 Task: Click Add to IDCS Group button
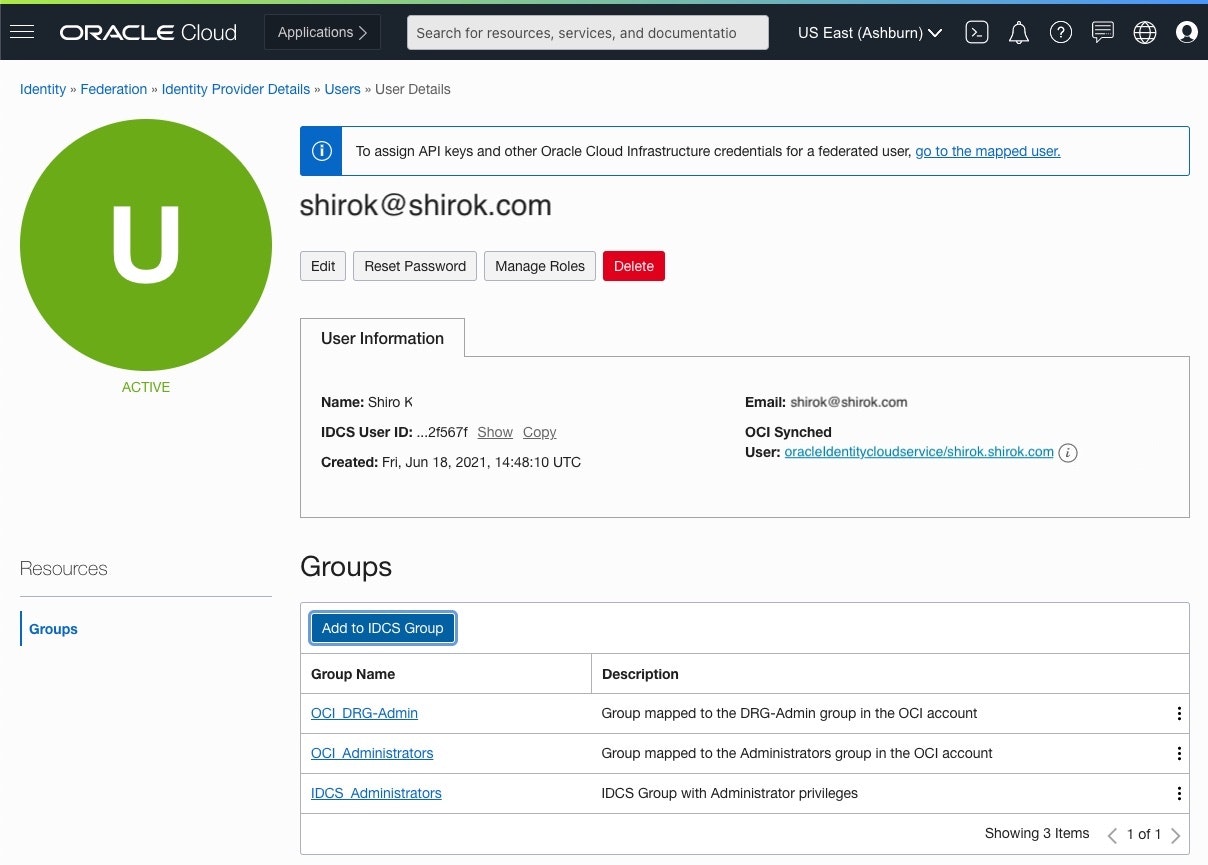[x=382, y=628]
